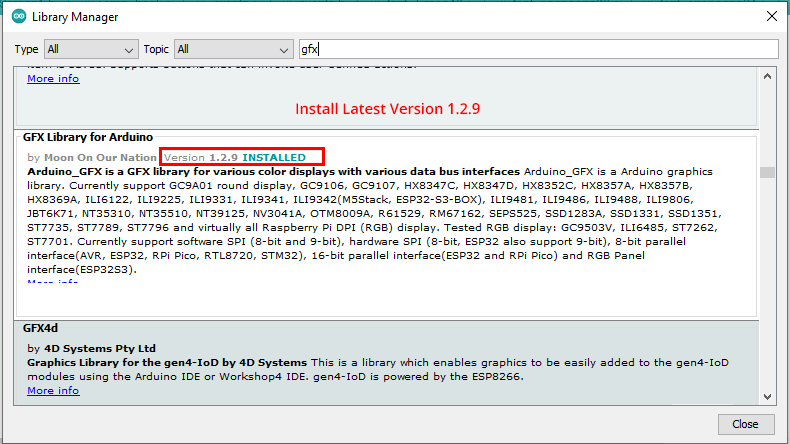Image resolution: width=790 pixels, height=444 pixels.
Task: Click the search field containing 'gfx'
Action: [x=538, y=49]
